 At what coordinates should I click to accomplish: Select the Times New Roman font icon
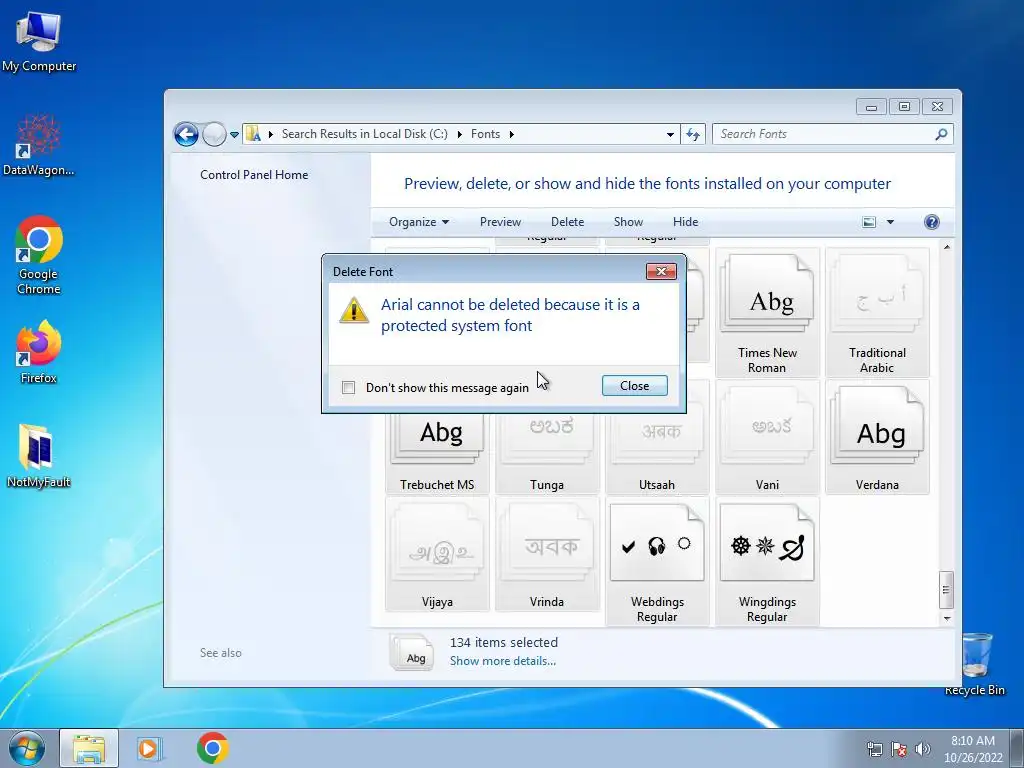click(767, 313)
